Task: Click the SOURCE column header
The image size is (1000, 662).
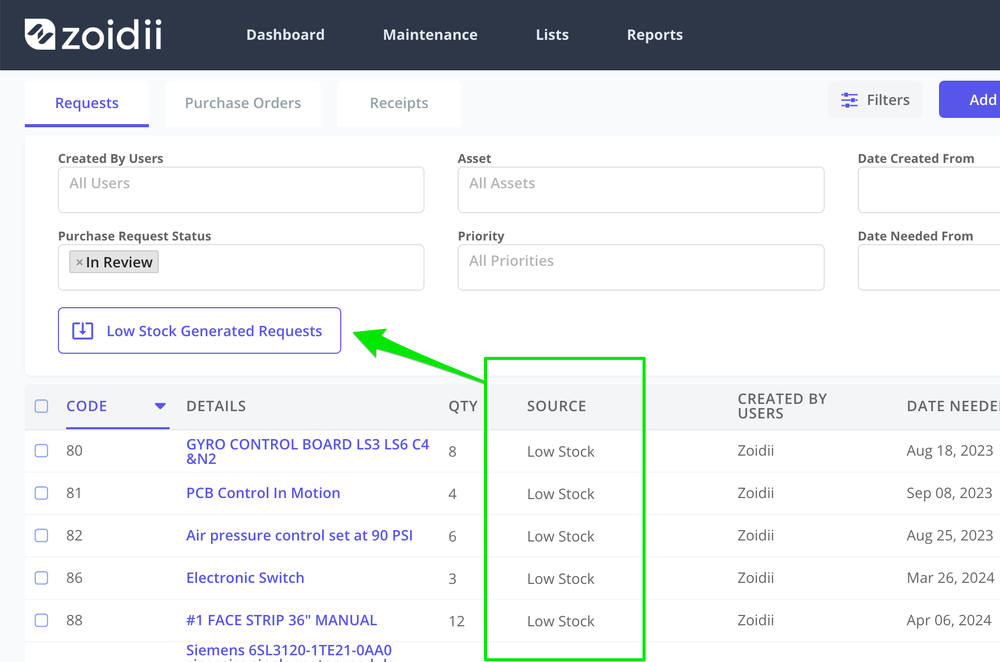Action: (x=556, y=406)
